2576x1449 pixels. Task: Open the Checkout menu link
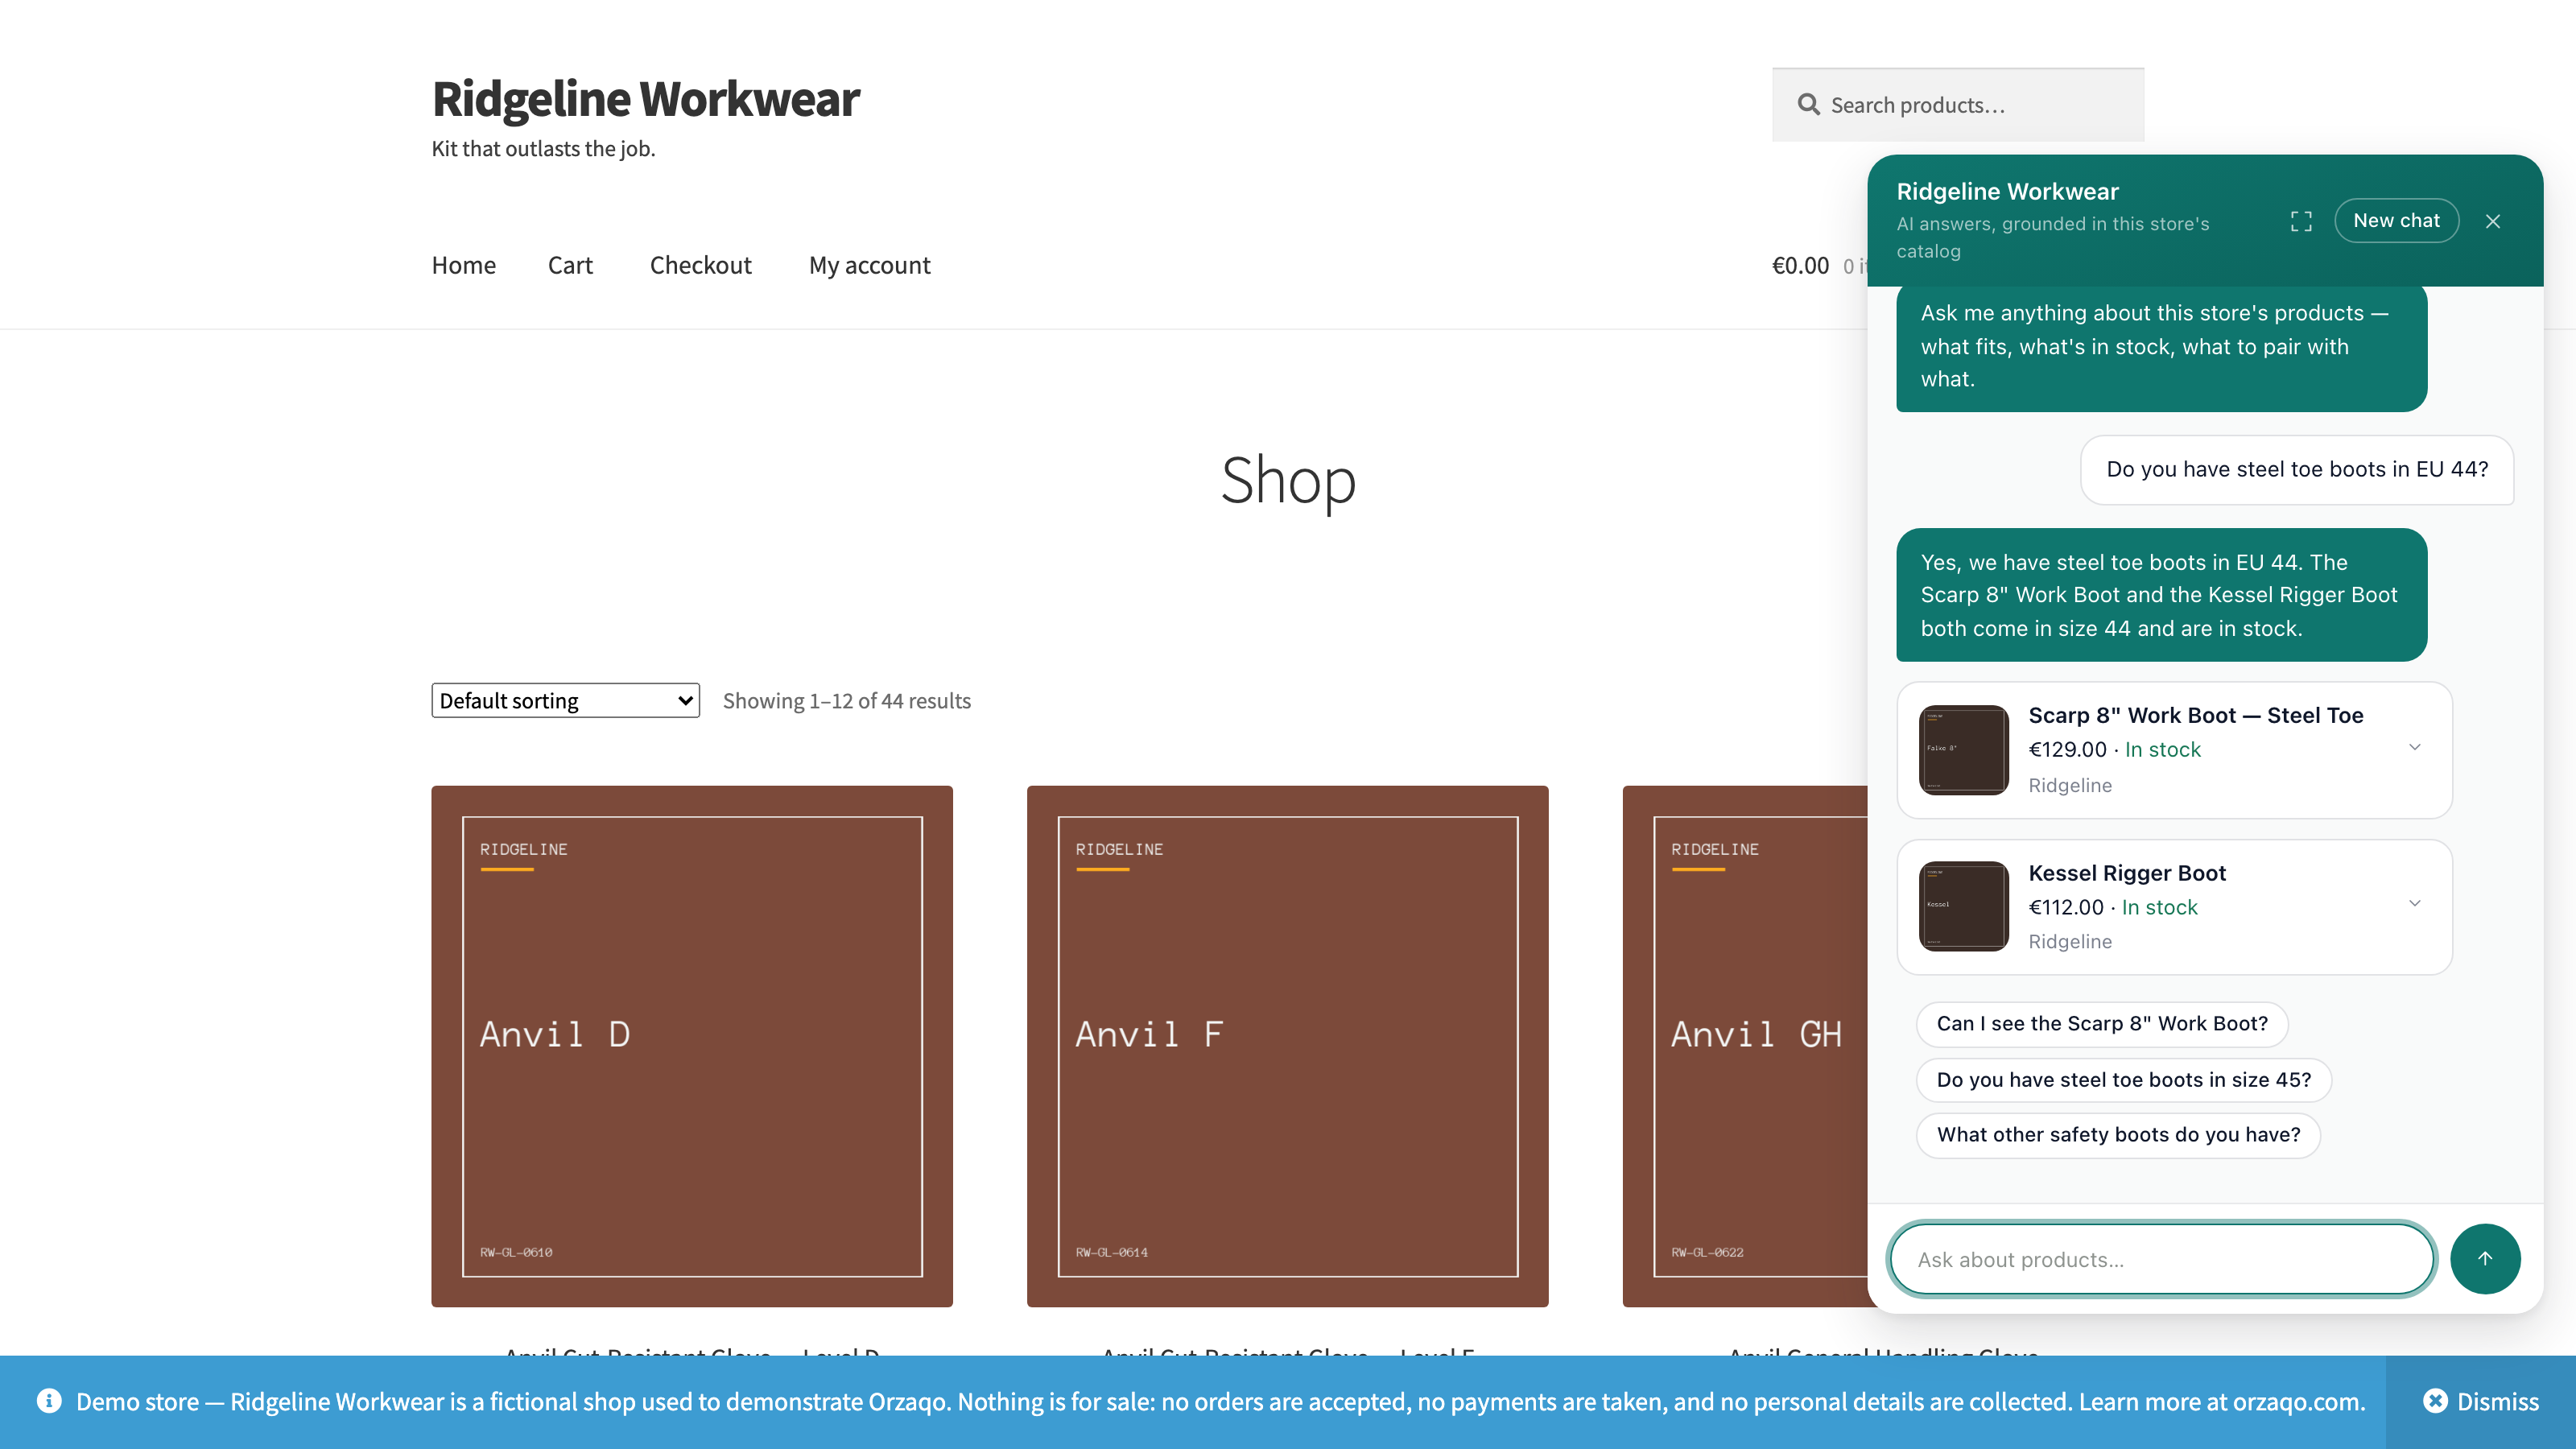tap(700, 265)
